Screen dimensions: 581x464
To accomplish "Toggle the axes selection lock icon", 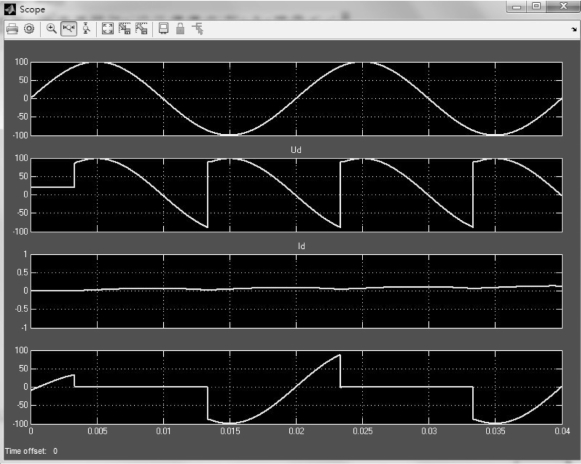I will [180, 29].
